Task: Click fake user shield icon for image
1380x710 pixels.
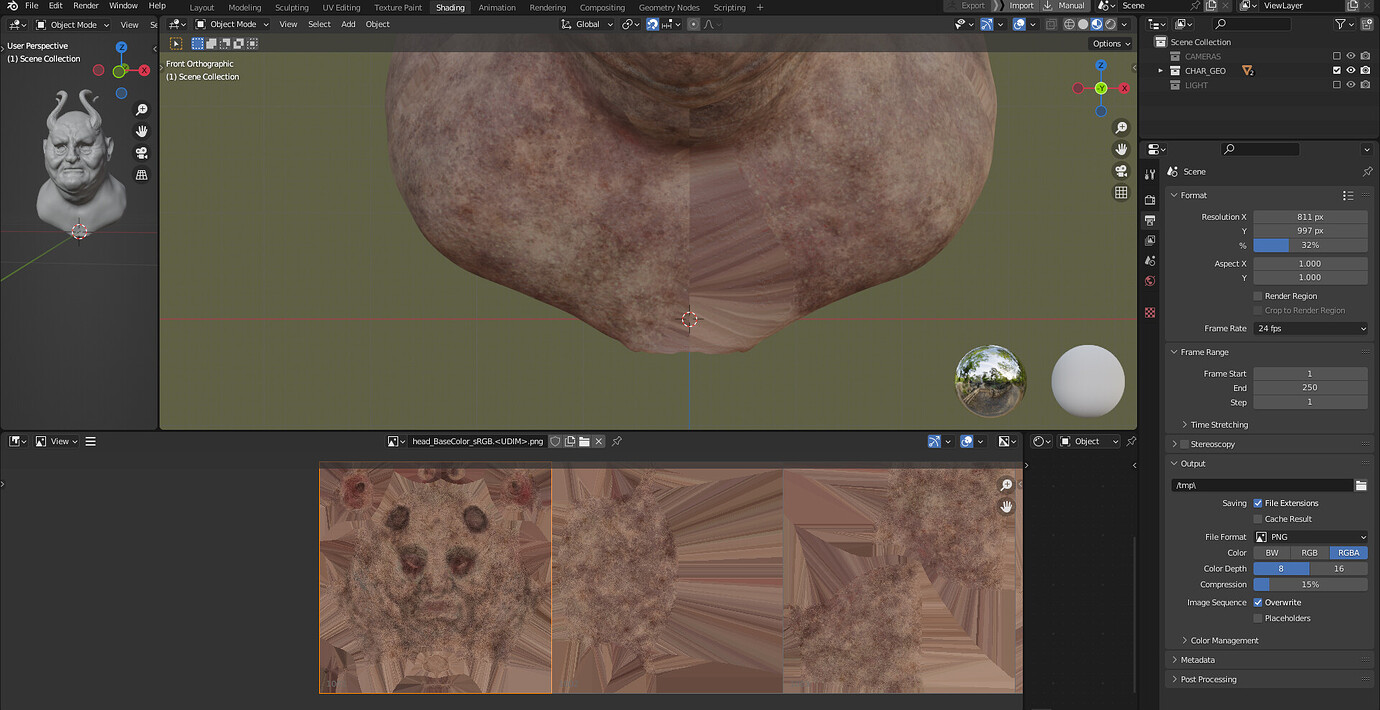Action: click(x=555, y=441)
